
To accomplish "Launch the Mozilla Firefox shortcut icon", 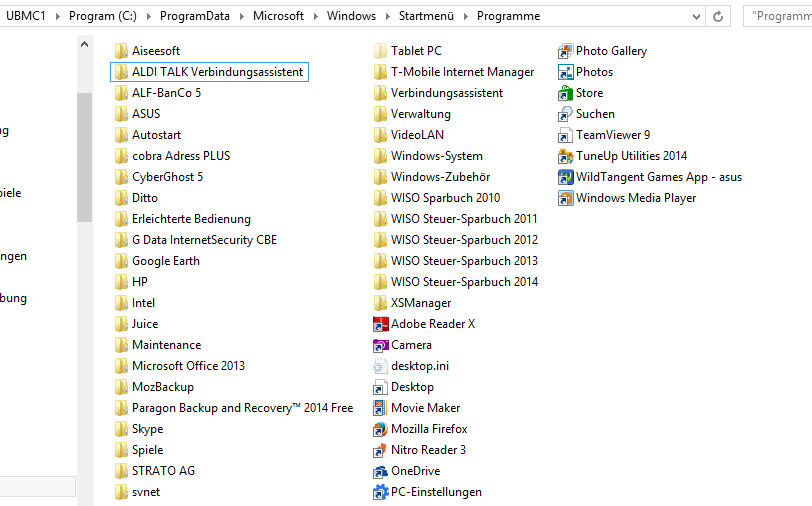I will [x=381, y=429].
